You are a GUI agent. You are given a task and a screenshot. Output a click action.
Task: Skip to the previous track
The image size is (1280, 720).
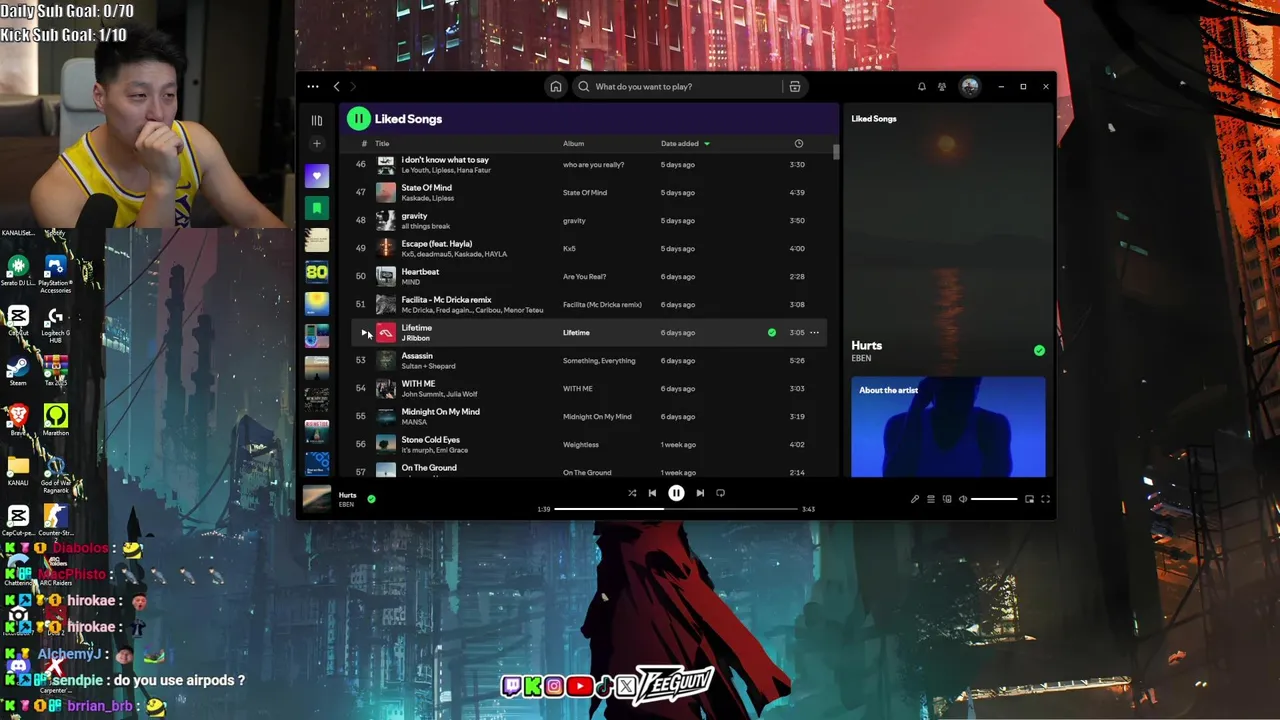(652, 493)
